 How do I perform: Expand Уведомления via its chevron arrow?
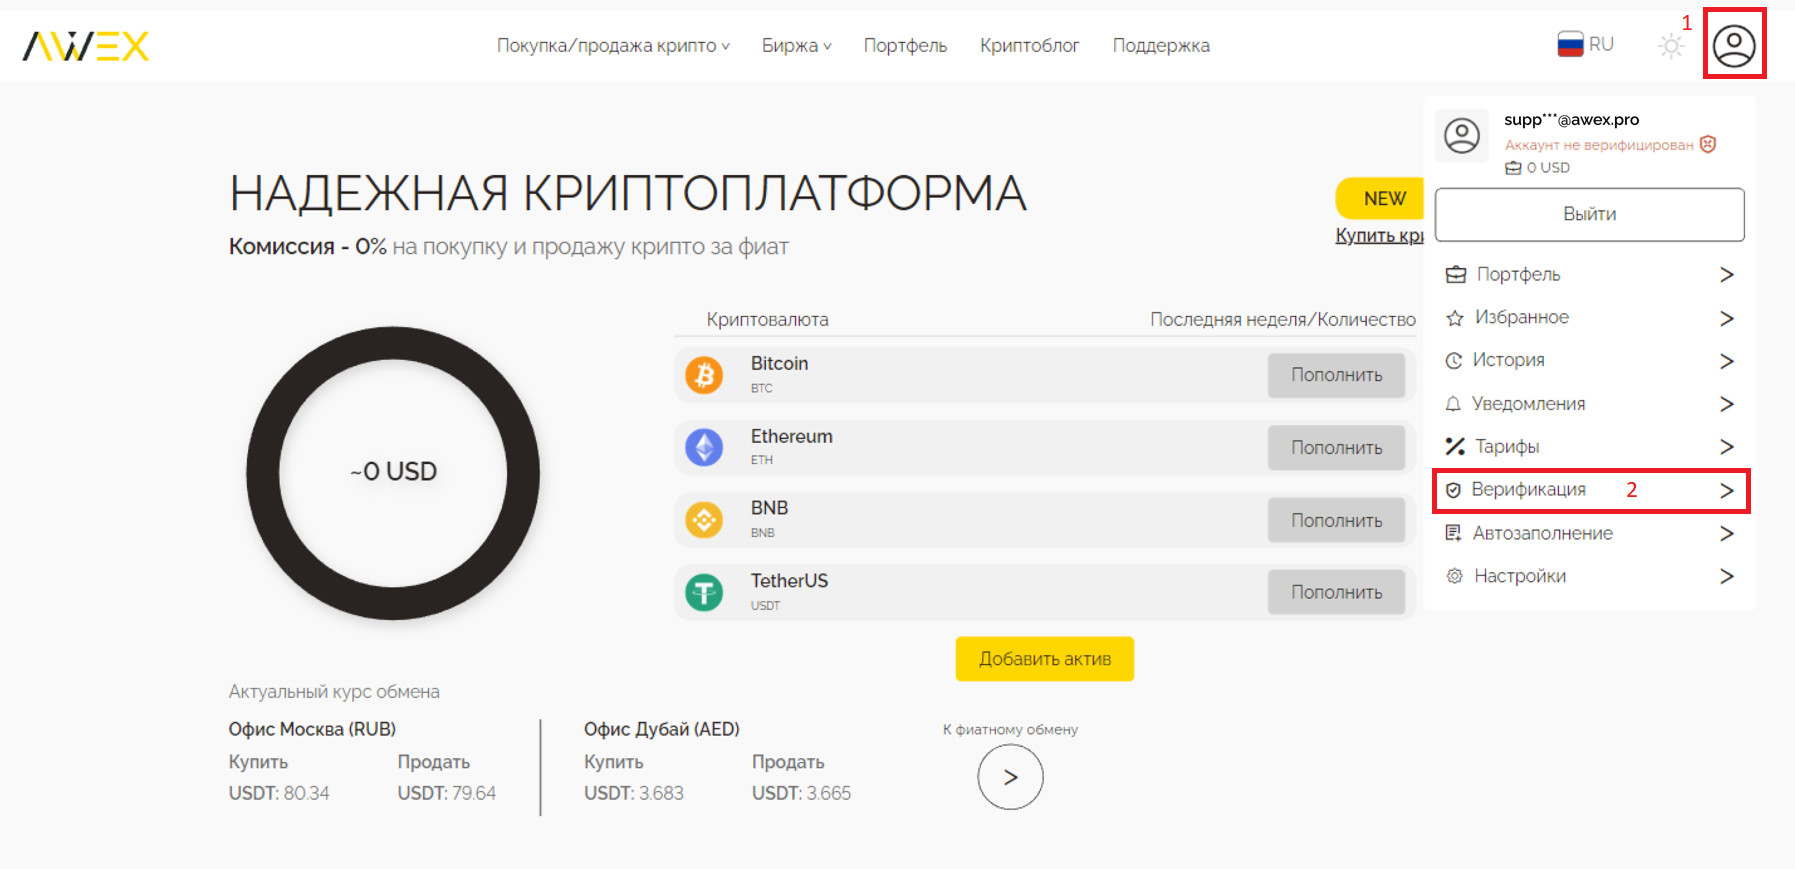pyautogui.click(x=1727, y=404)
